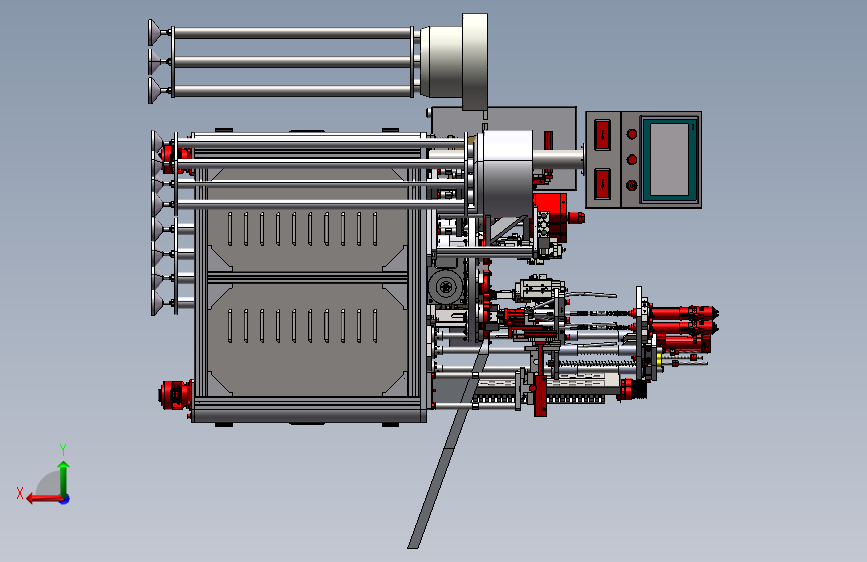This screenshot has height=562, width=867.
Task: Select the bottom emergency stop knob on control panel
Action: point(631,185)
